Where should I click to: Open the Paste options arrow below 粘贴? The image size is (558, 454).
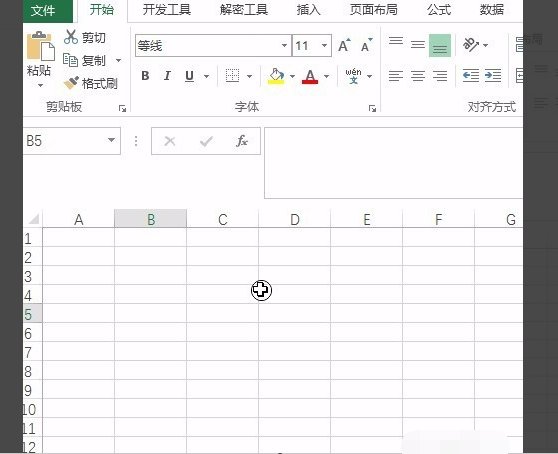click(40, 85)
